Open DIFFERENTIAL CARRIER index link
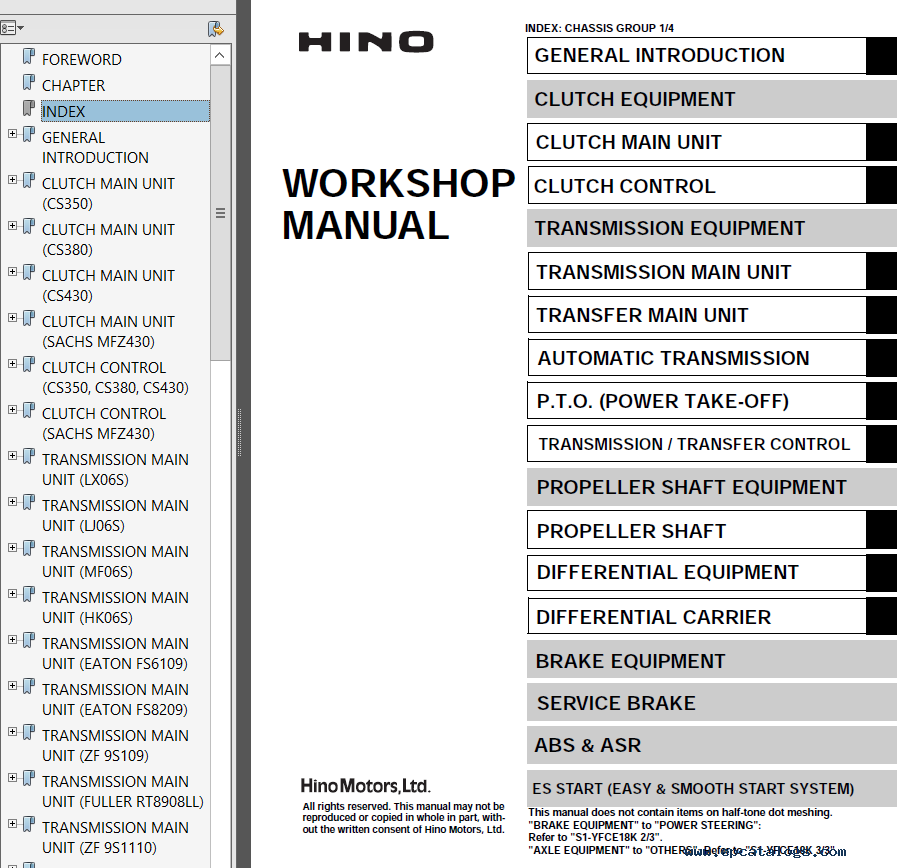Image resolution: width=897 pixels, height=868 pixels. click(697, 617)
